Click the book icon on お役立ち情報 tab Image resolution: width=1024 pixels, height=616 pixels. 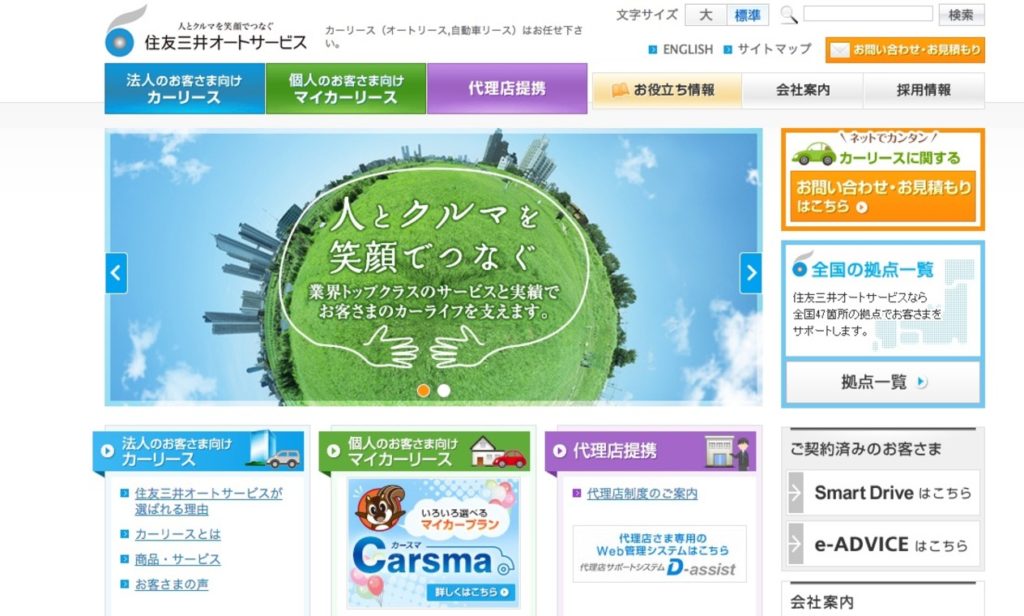pyautogui.click(x=620, y=90)
